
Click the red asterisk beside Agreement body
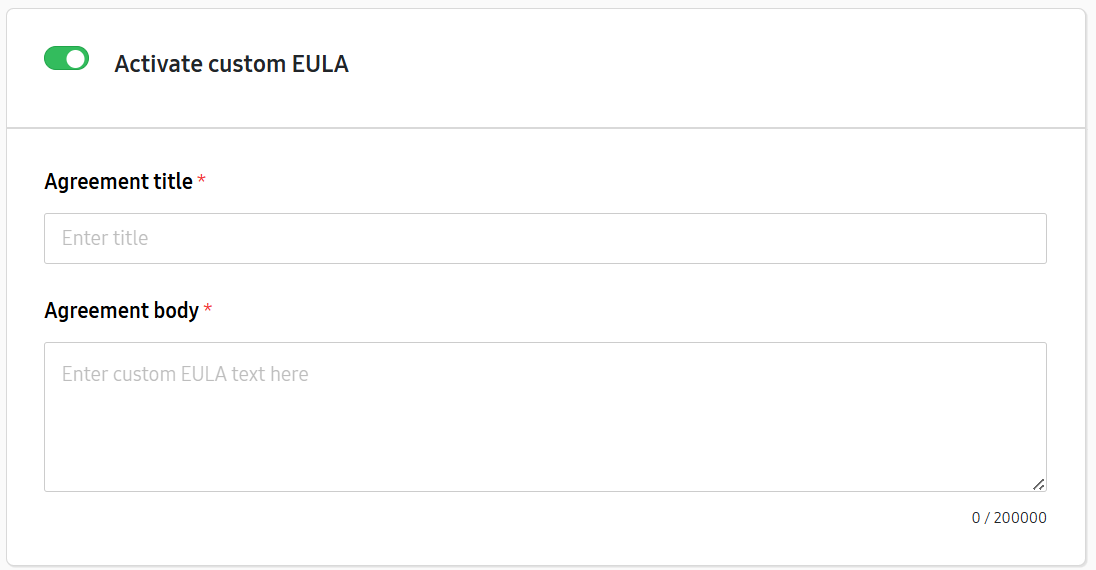(208, 310)
